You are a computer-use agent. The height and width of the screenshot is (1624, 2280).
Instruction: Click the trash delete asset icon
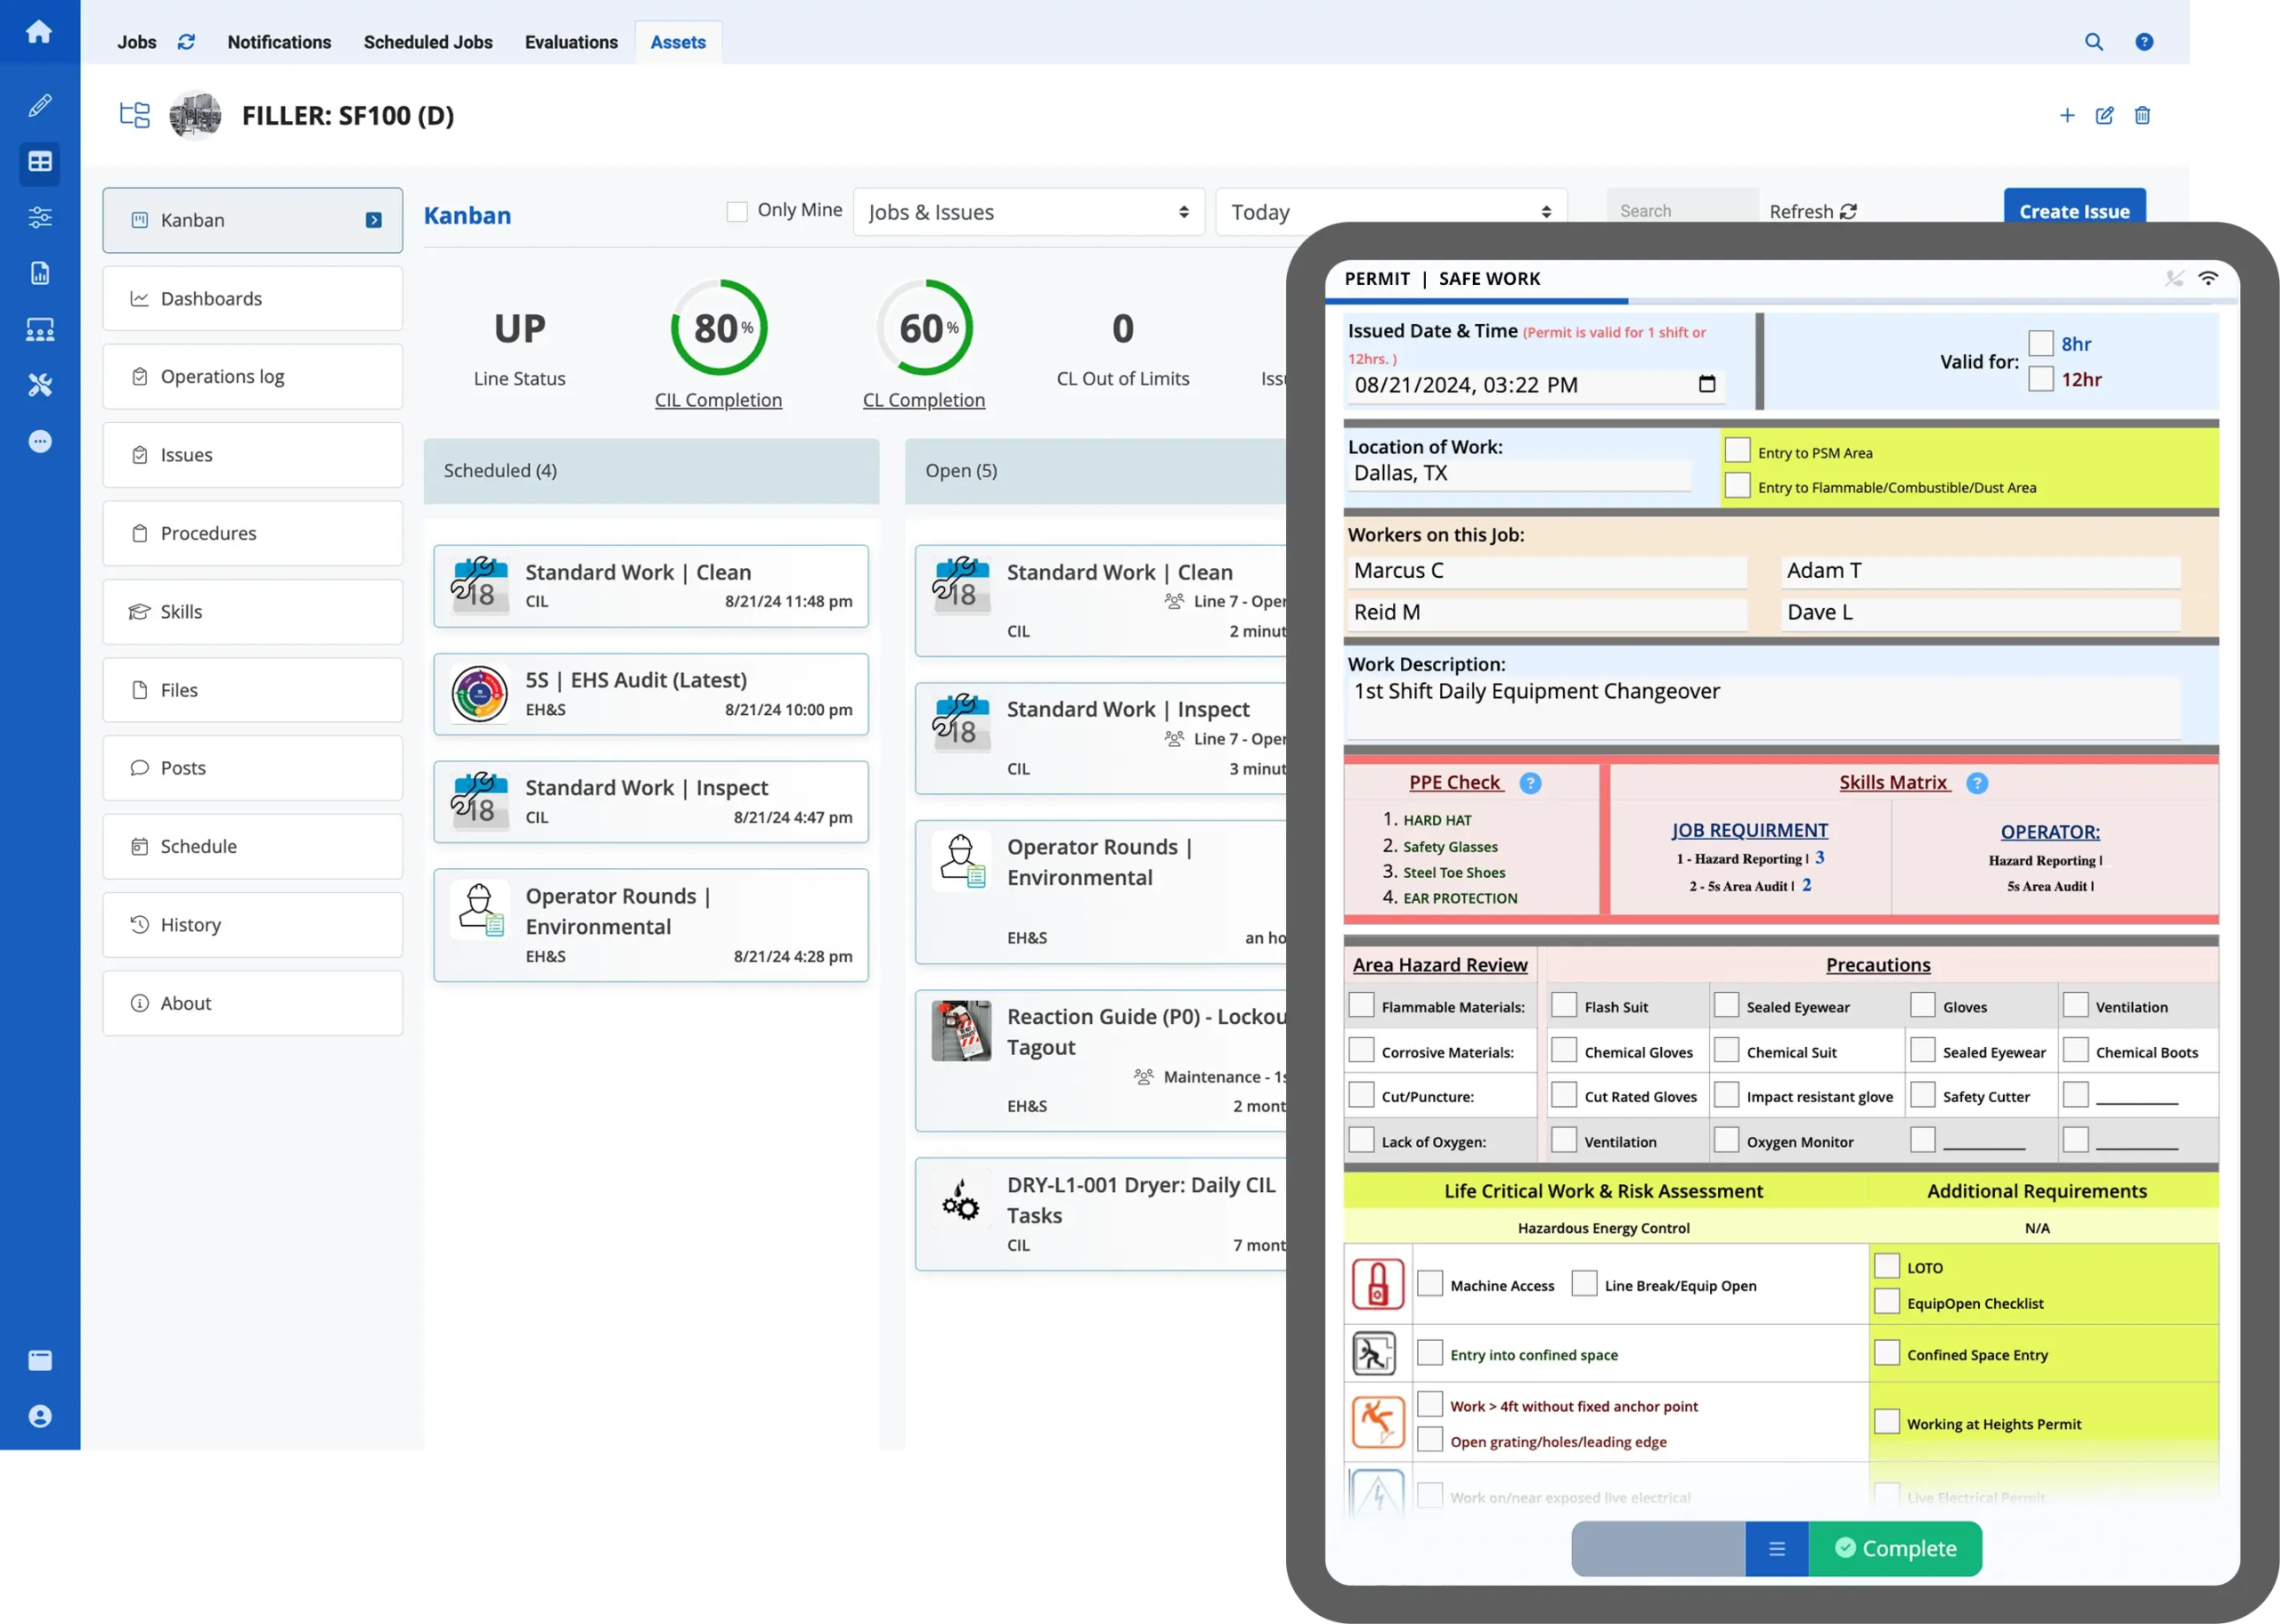[2142, 116]
